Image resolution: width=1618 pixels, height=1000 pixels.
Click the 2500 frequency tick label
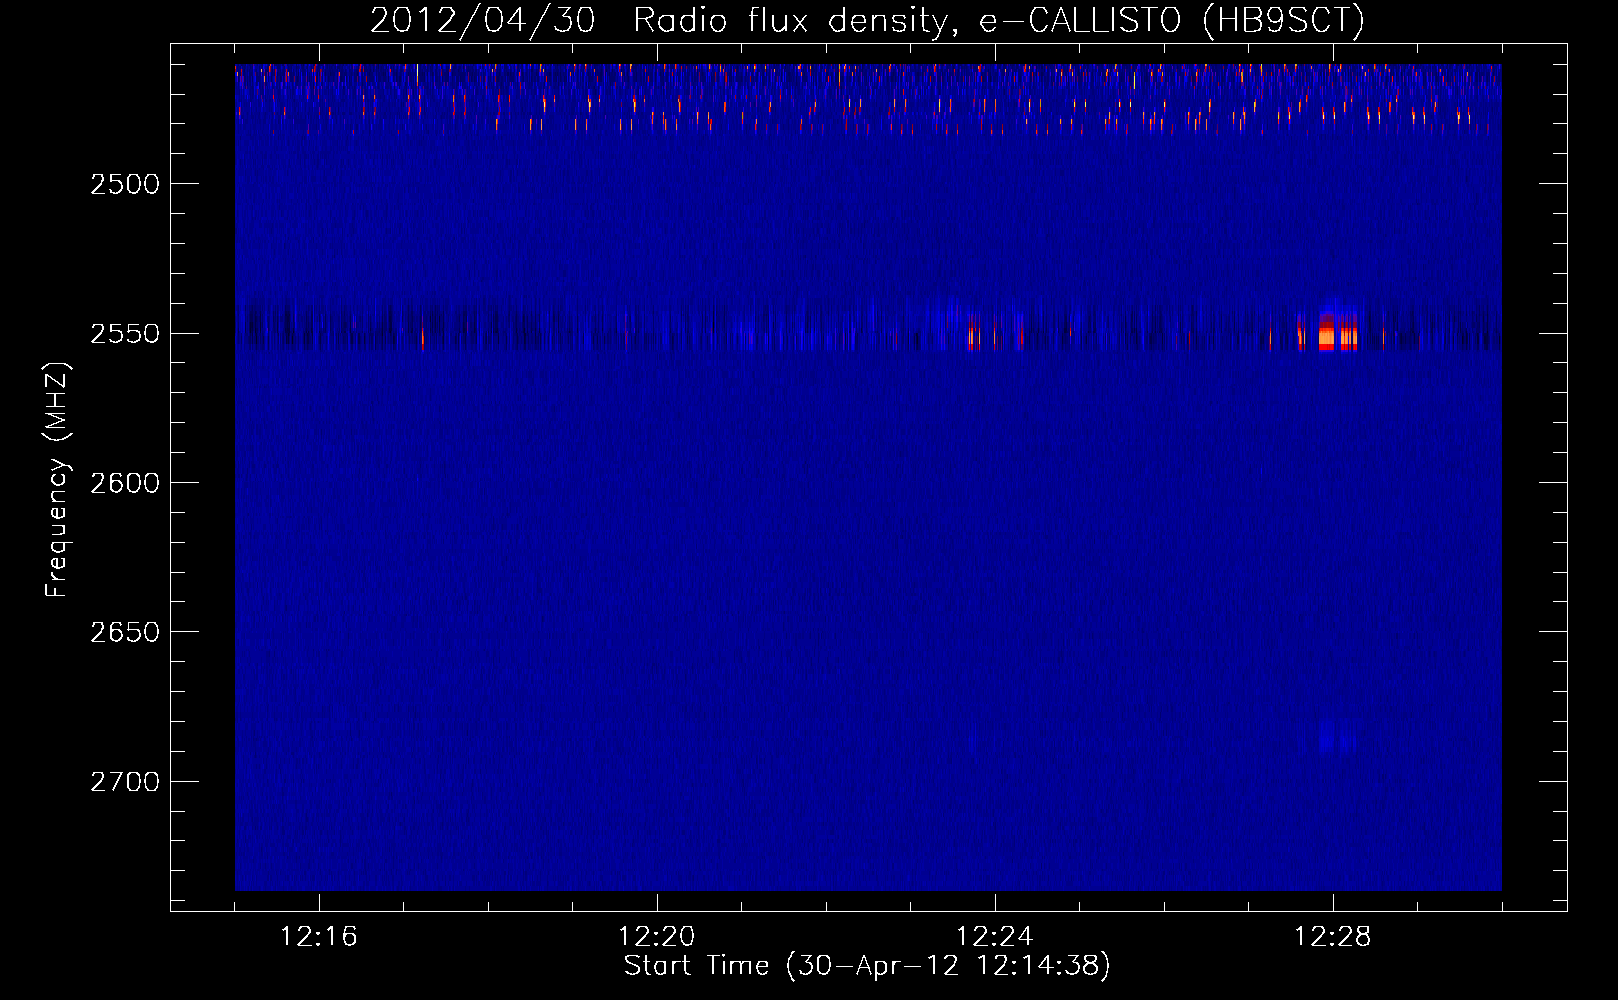125,184
